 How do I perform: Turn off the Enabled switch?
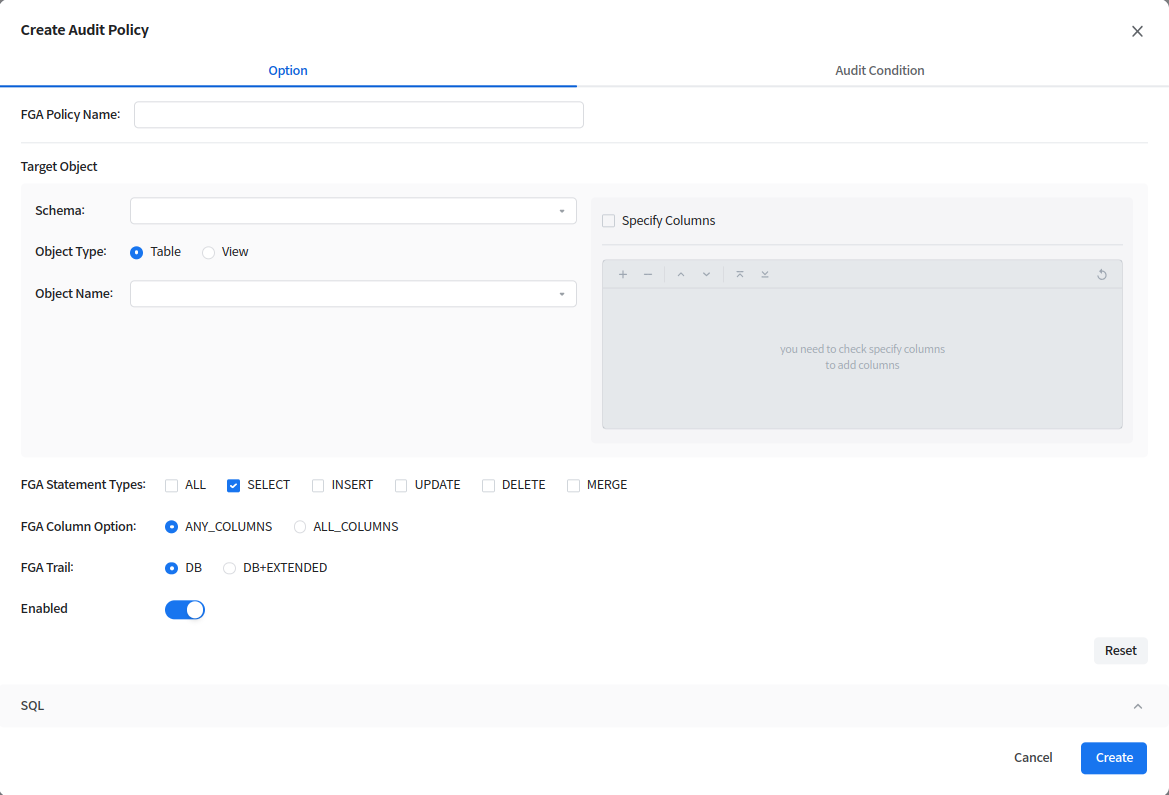[185, 609]
